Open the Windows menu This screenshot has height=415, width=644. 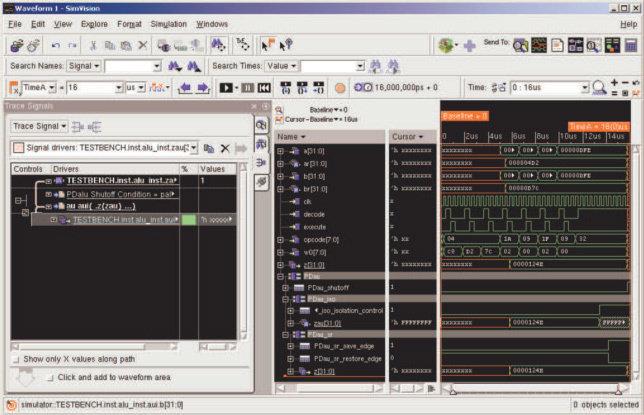tap(212, 24)
